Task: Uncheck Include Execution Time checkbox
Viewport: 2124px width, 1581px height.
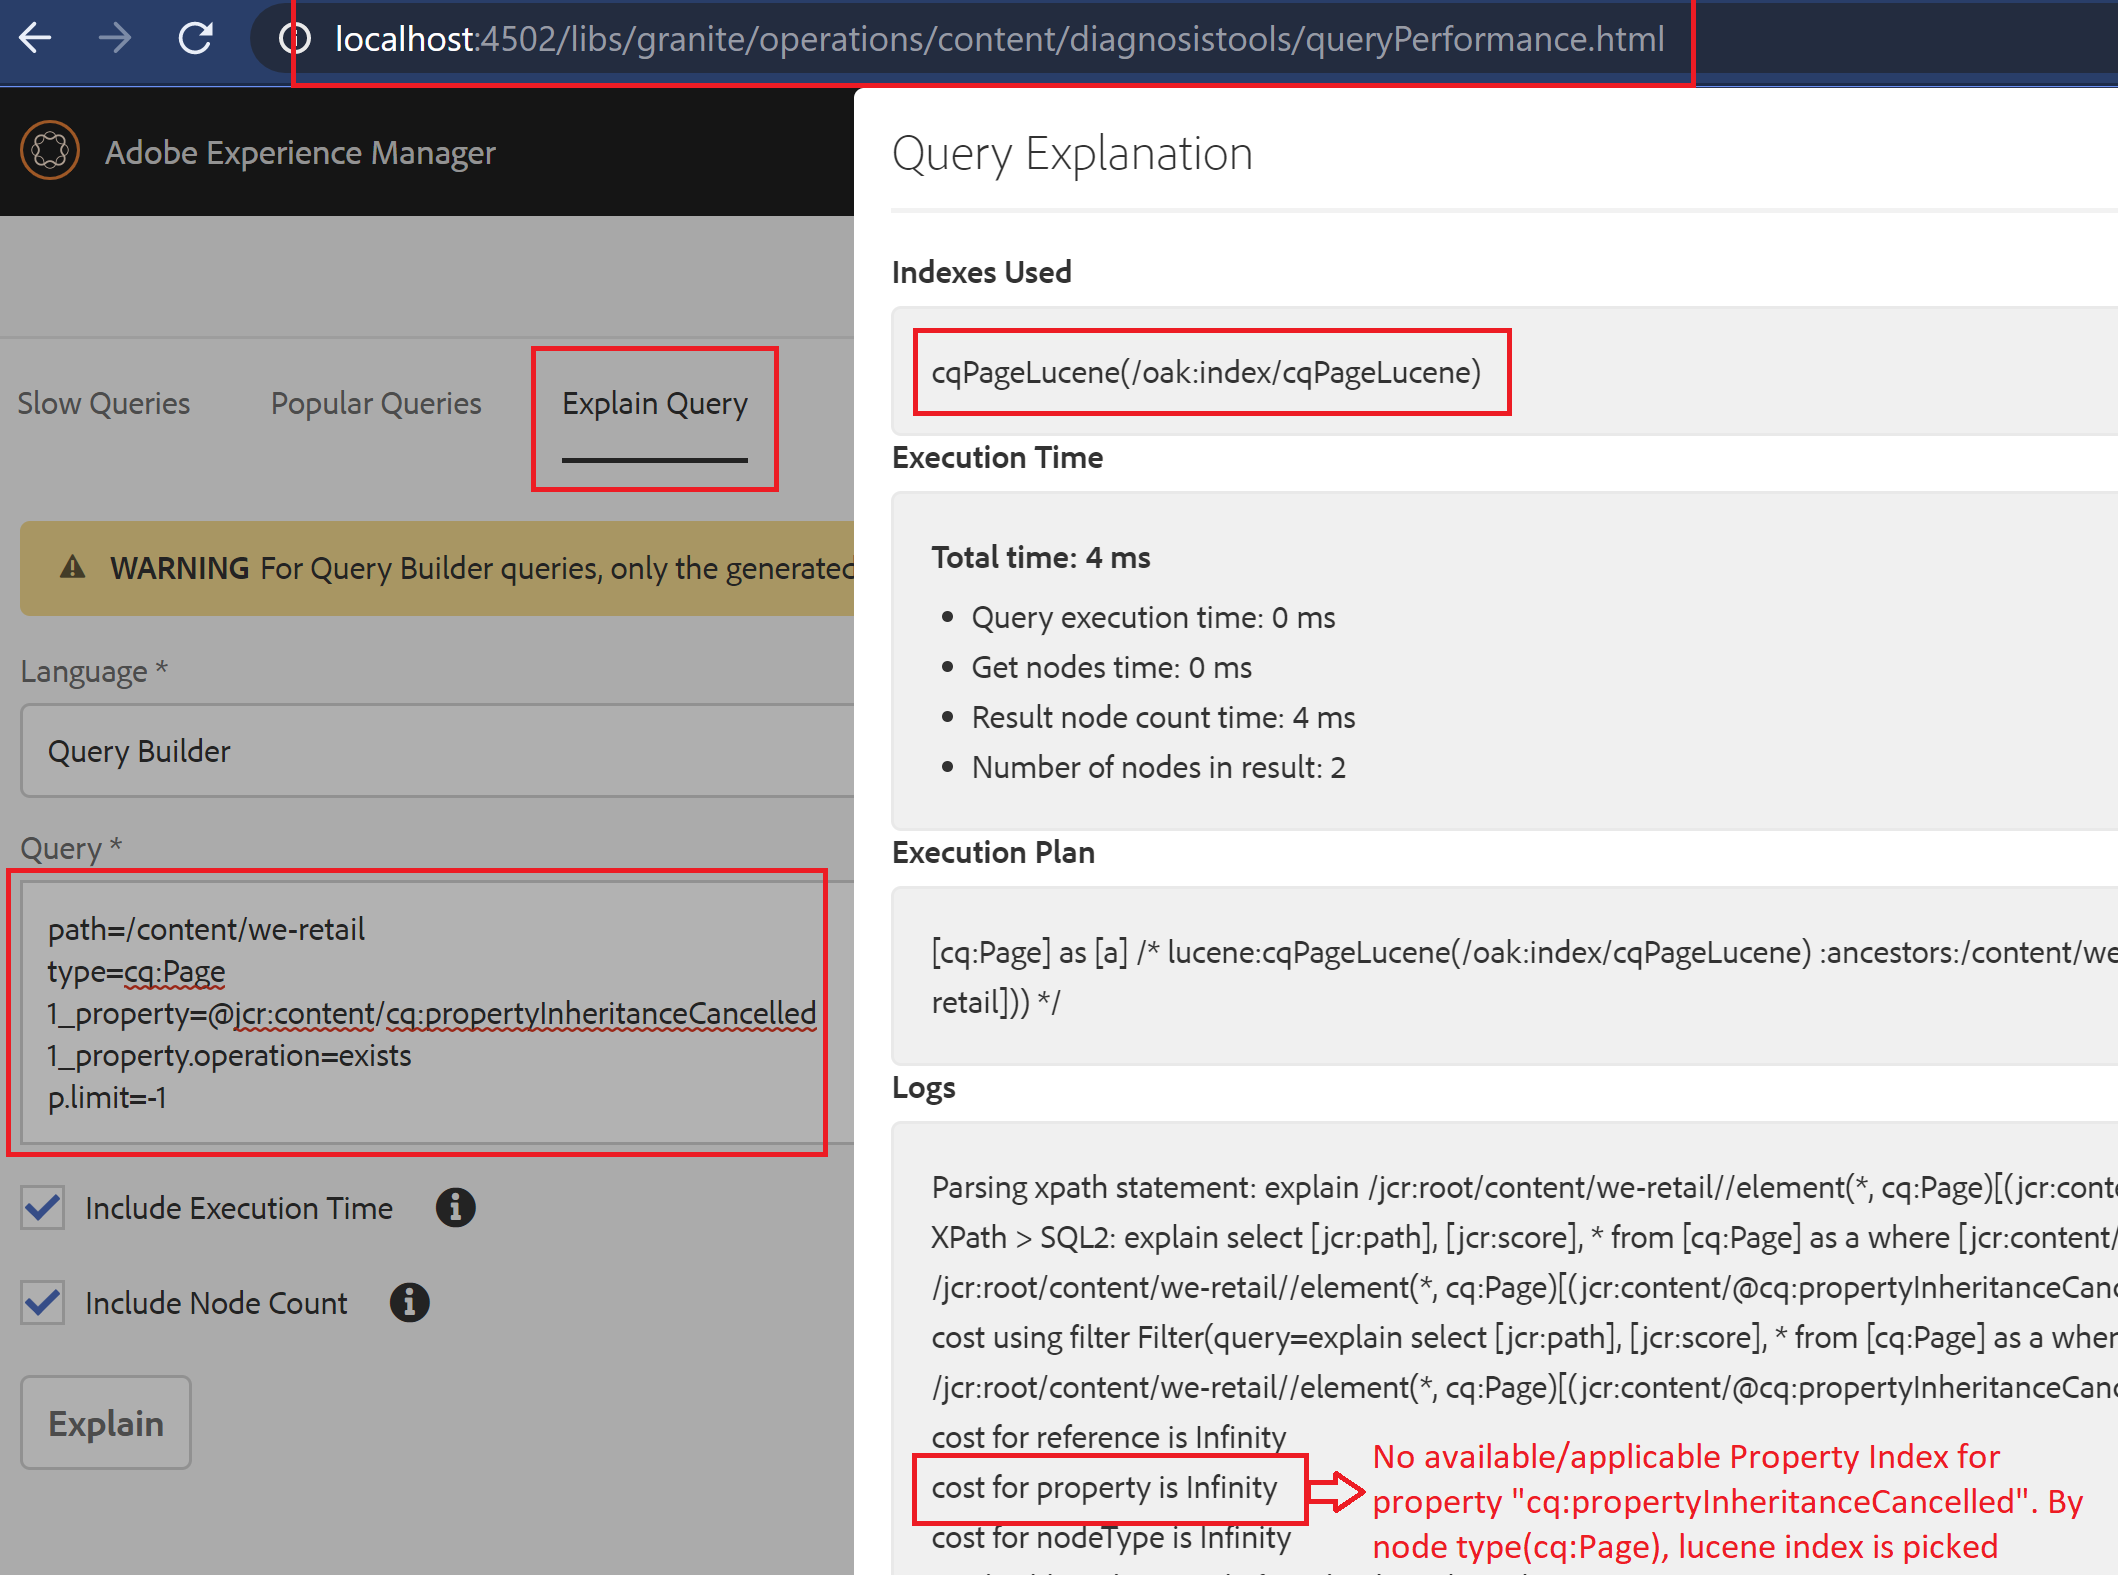Action: [43, 1208]
